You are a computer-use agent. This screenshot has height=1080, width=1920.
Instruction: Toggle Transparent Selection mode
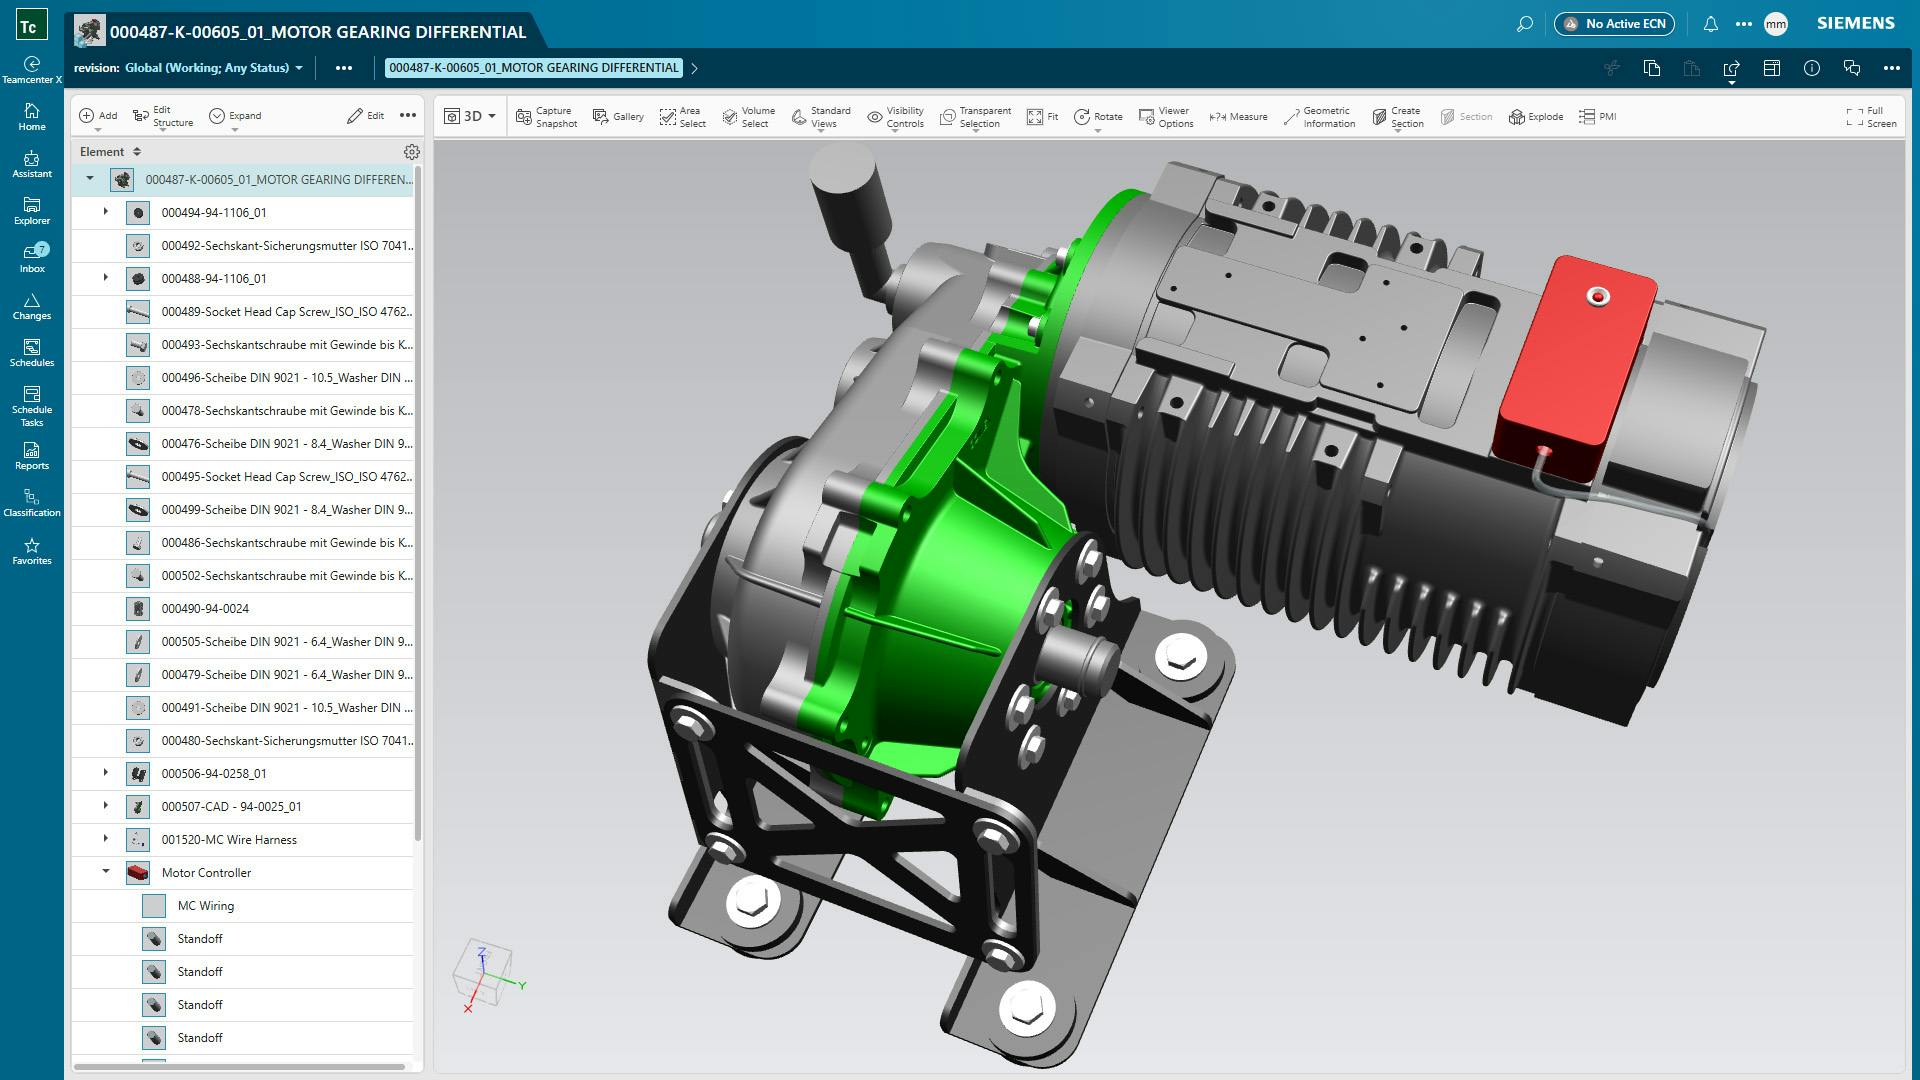coord(974,116)
